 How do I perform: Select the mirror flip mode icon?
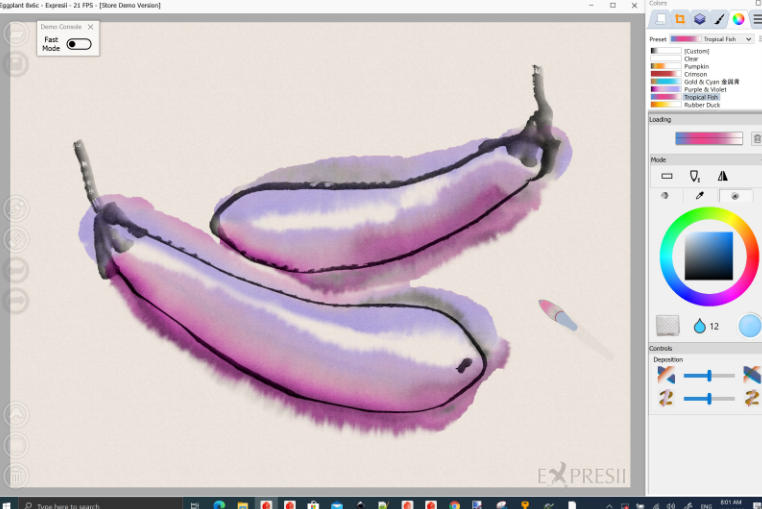coord(722,176)
